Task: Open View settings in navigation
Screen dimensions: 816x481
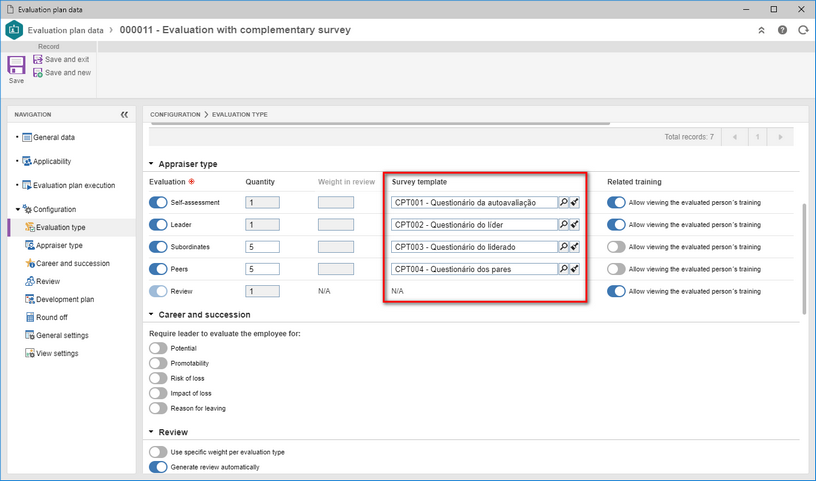Action: tap(52, 353)
